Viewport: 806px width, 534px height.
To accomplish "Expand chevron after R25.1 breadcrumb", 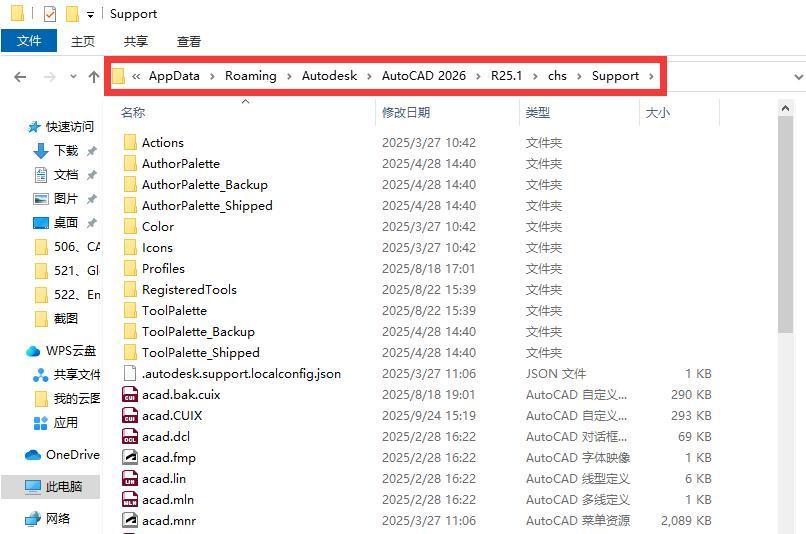I will pos(535,77).
